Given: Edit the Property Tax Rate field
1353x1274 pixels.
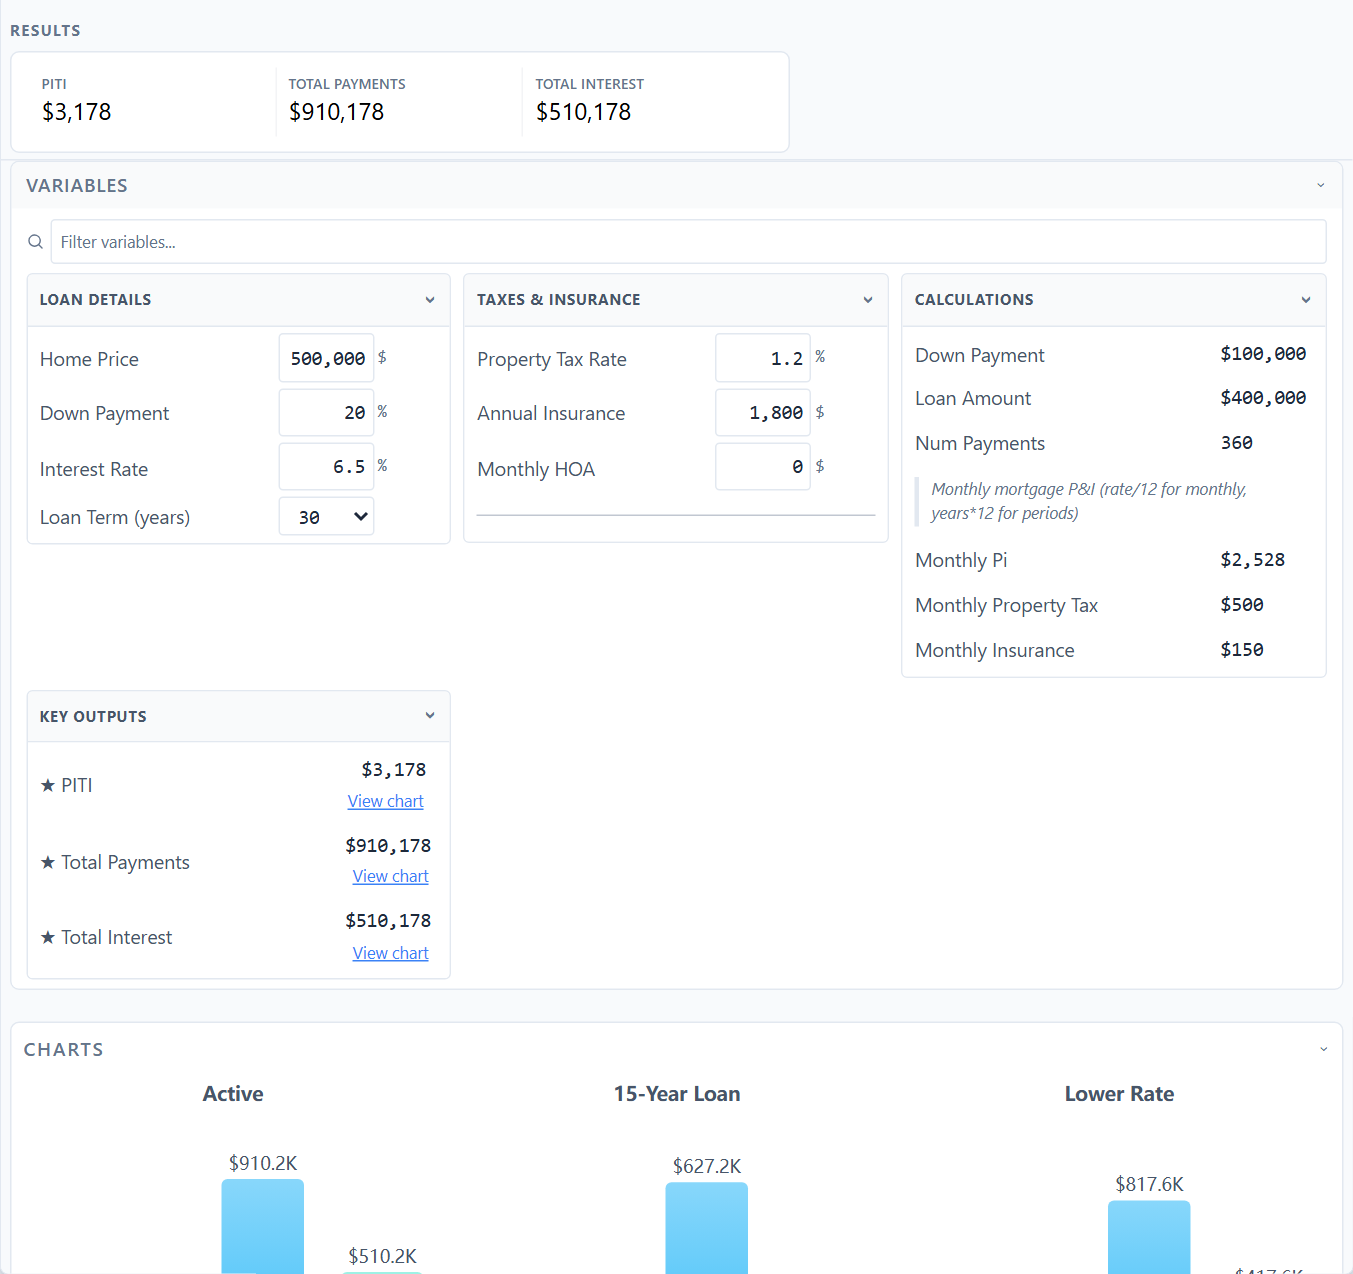Looking at the screenshot, I should [x=763, y=358].
